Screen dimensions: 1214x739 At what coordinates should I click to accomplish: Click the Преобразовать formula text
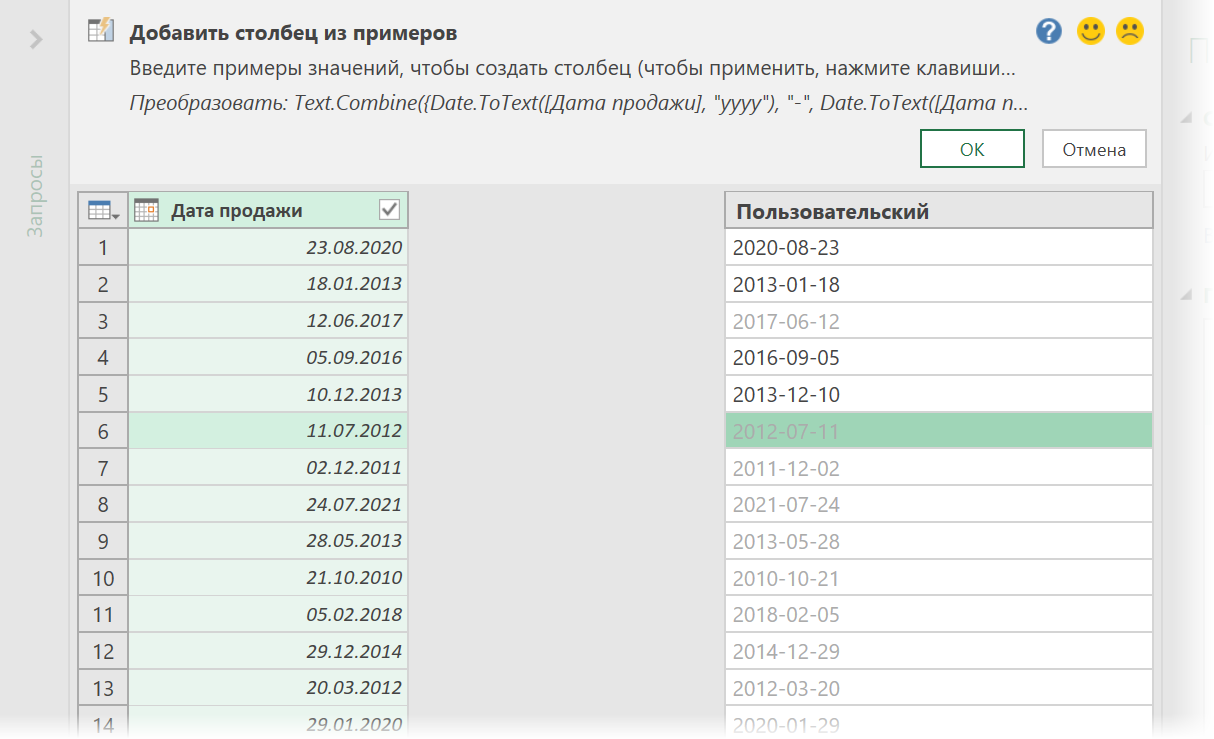pos(579,103)
